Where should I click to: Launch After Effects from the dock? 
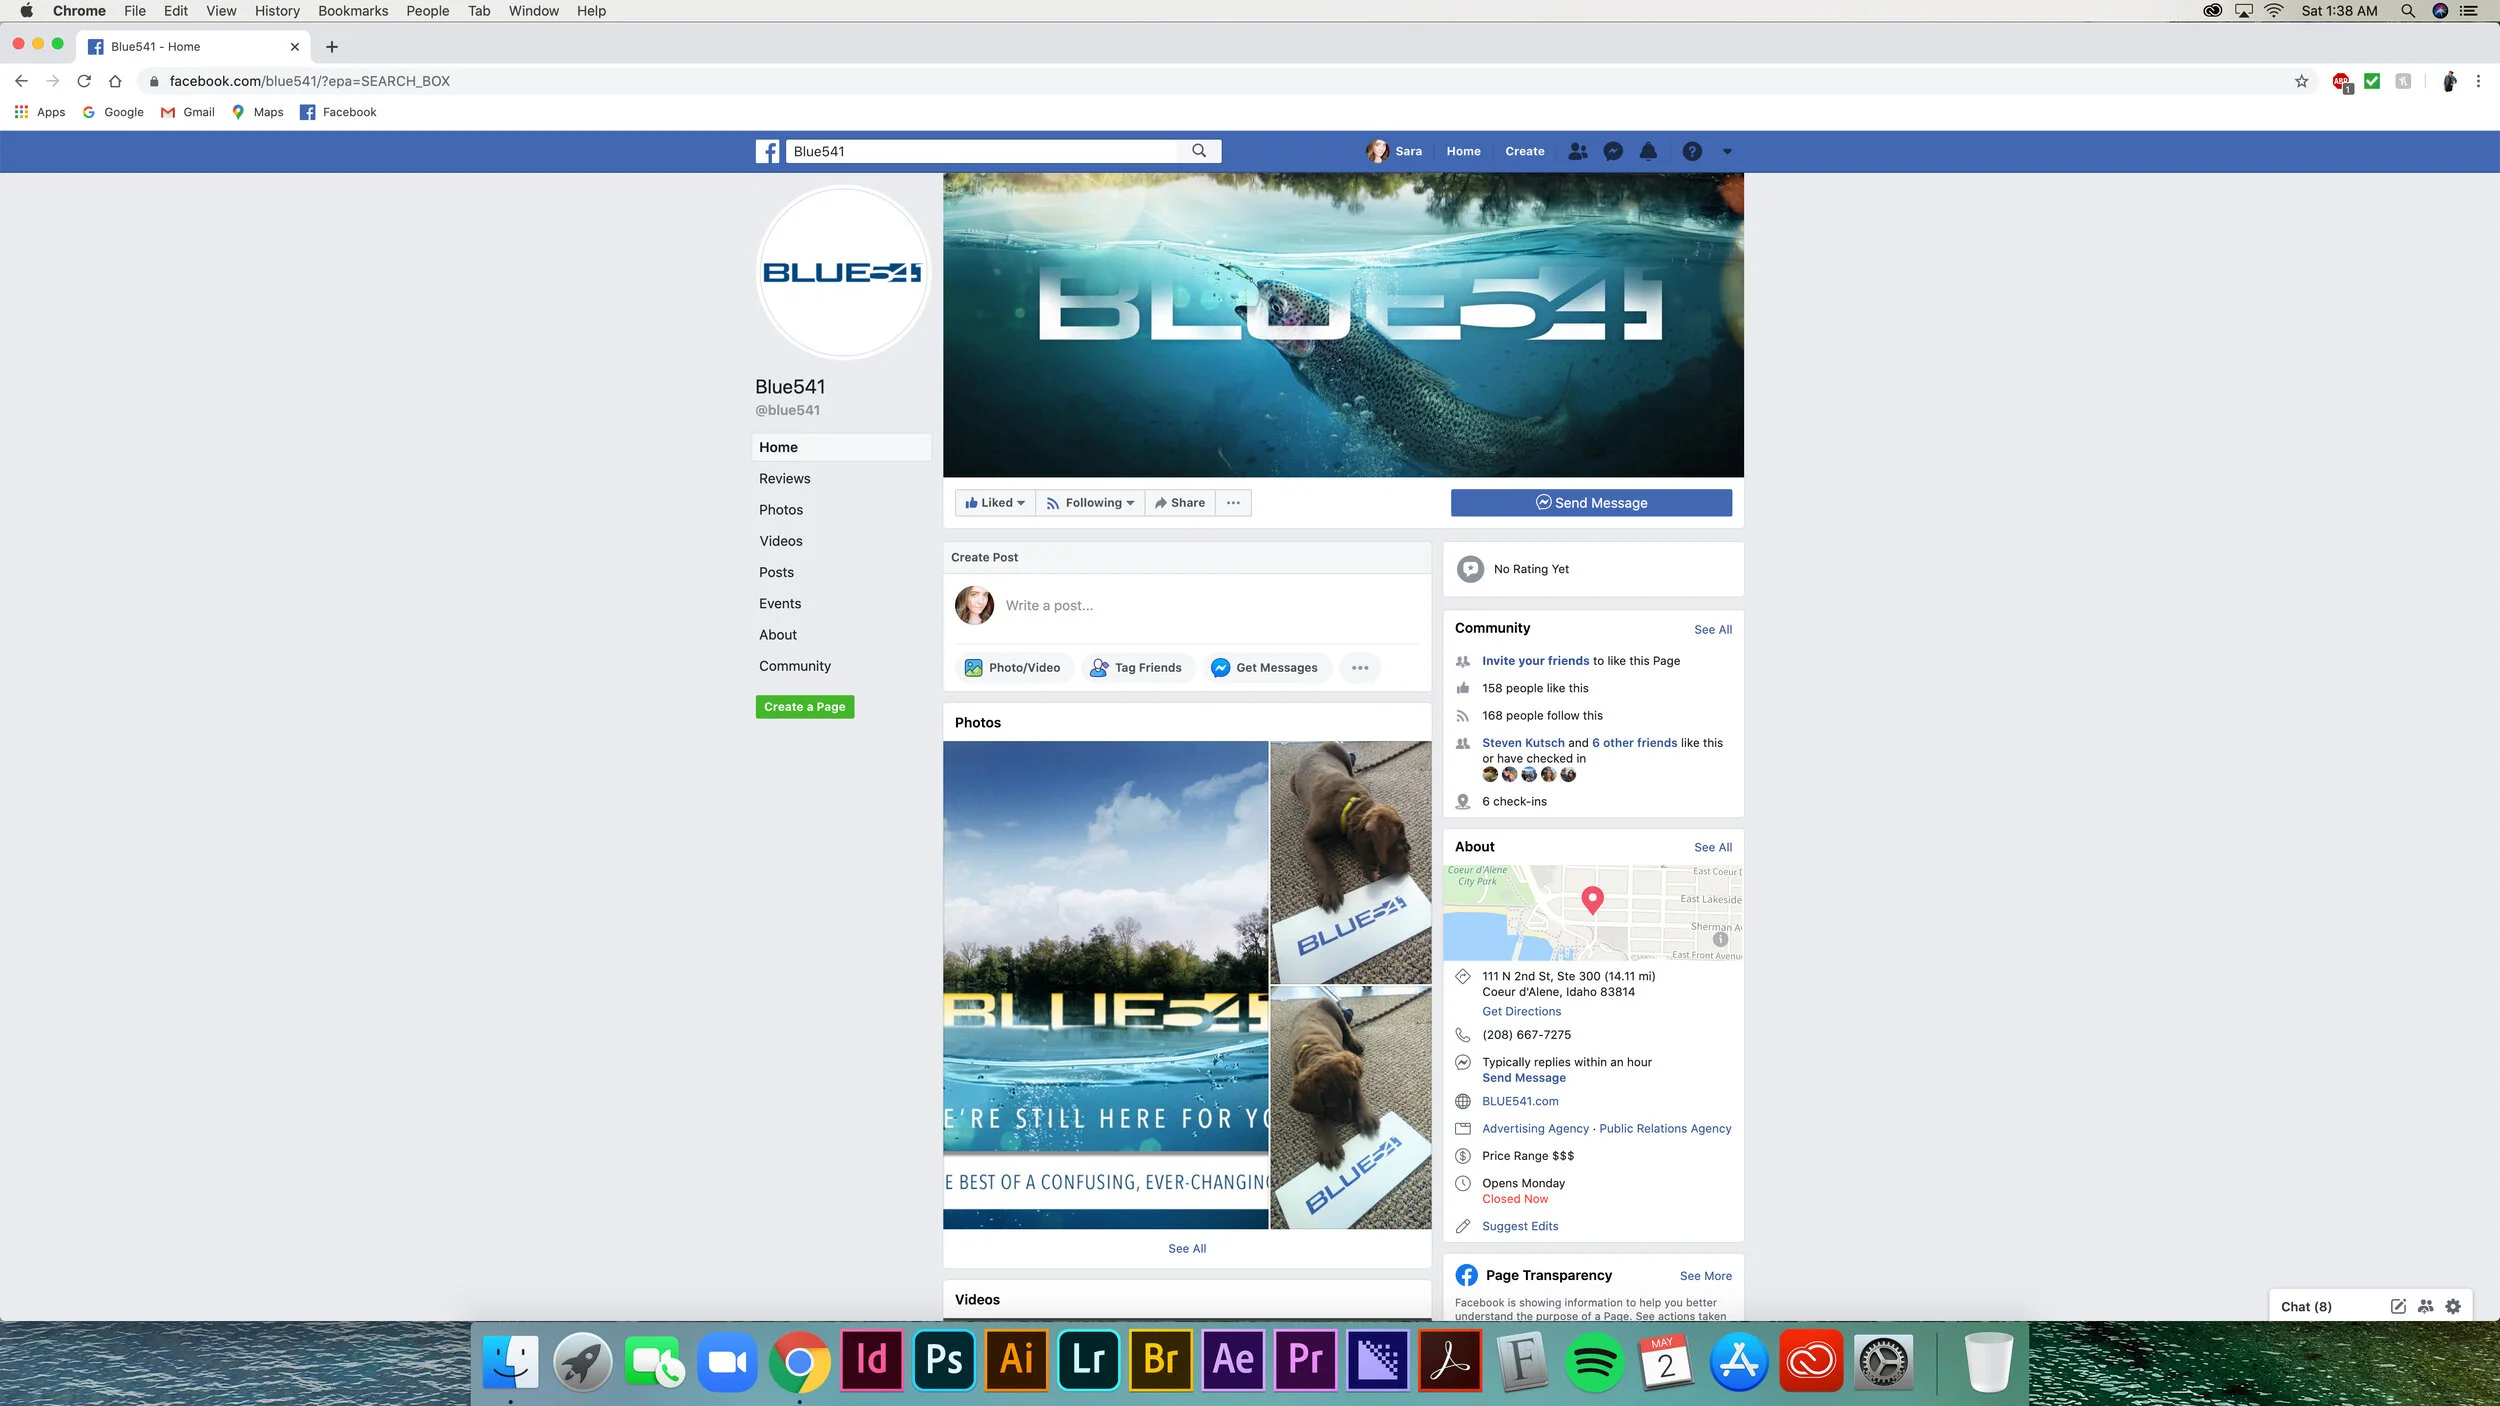click(x=1232, y=1360)
